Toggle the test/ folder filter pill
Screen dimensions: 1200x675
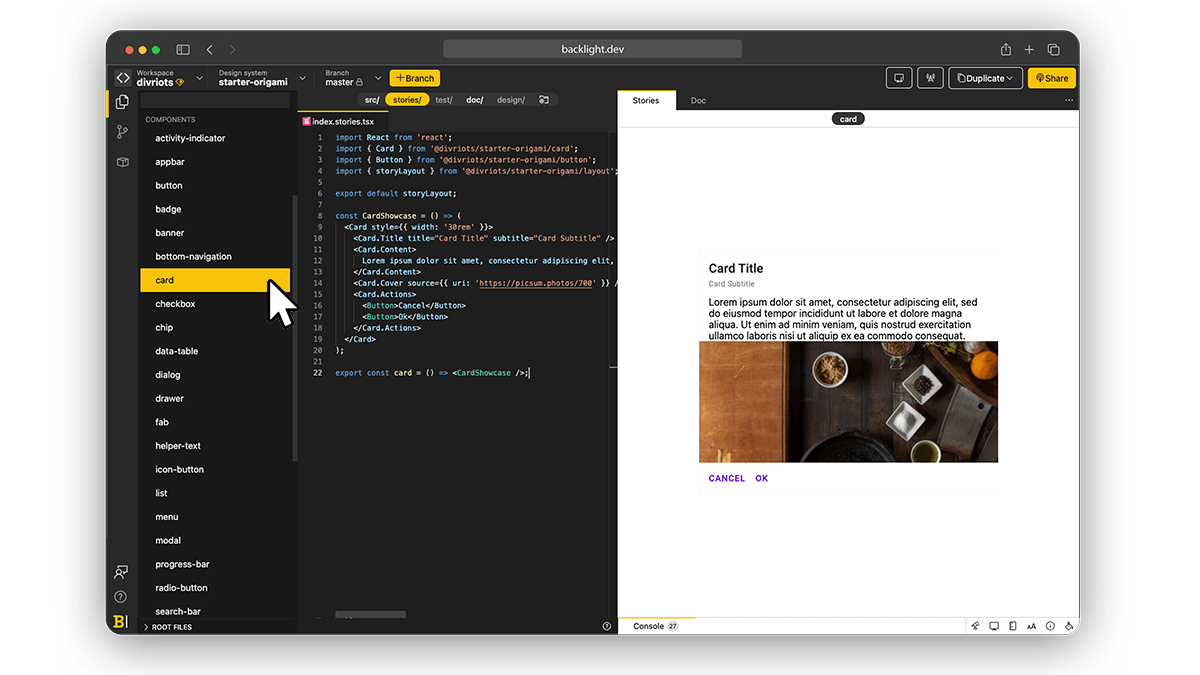[443, 100]
